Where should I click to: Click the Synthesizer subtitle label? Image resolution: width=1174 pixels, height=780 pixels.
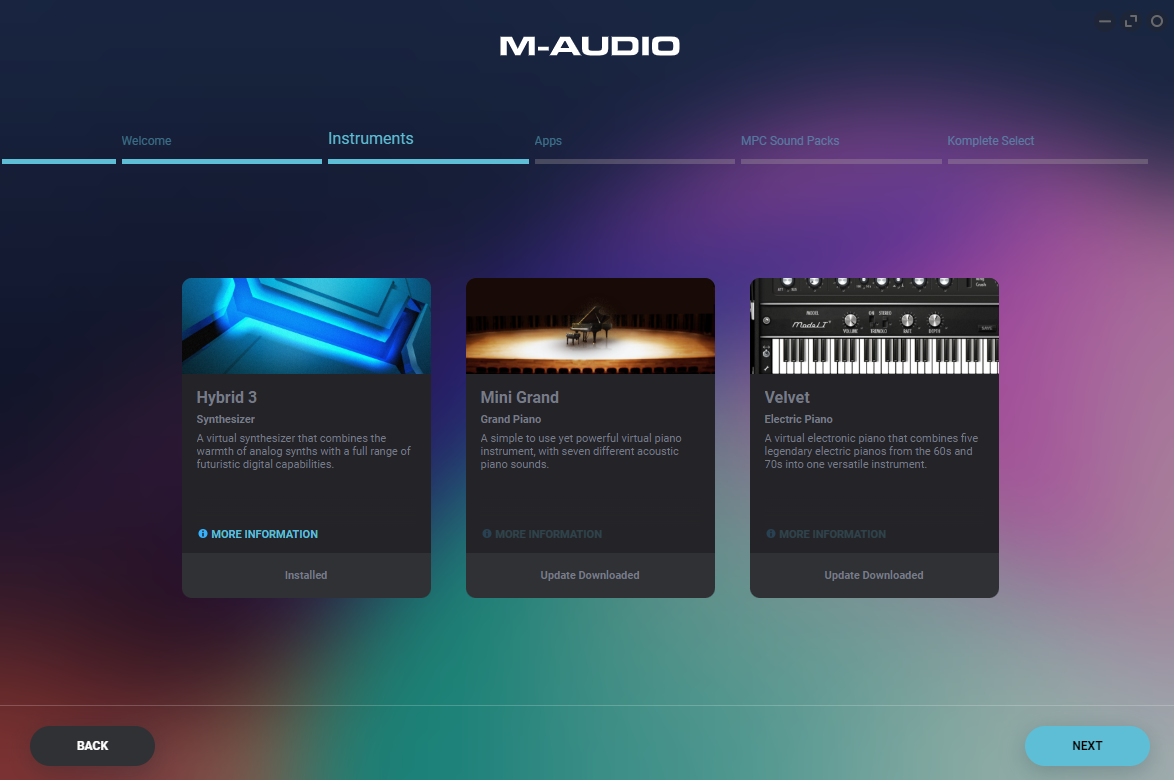tap(225, 419)
